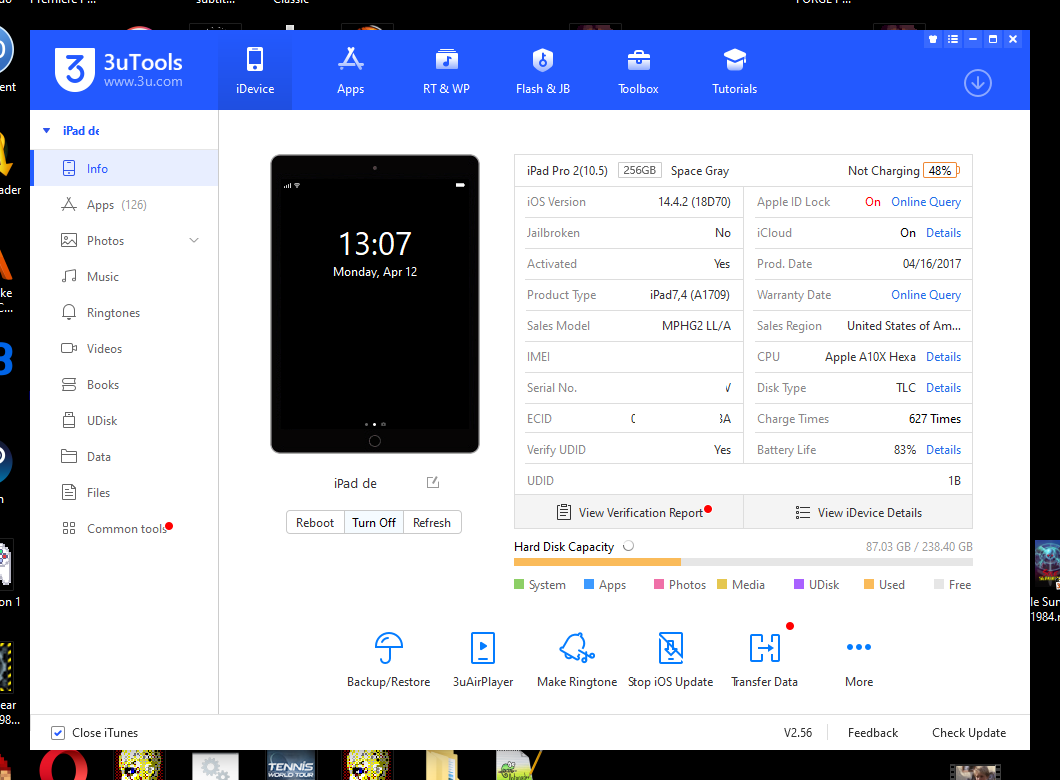This screenshot has width=1060, height=780.
Task: Click the Apps legend swatch
Action: tap(589, 585)
